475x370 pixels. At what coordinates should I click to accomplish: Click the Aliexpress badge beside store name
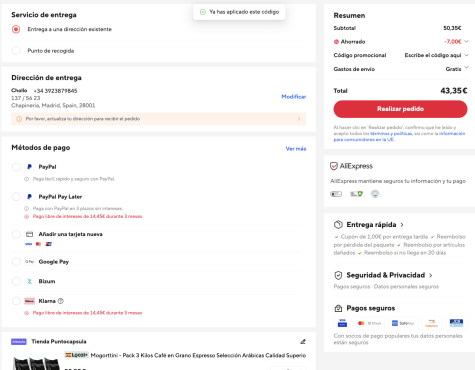(x=19, y=342)
